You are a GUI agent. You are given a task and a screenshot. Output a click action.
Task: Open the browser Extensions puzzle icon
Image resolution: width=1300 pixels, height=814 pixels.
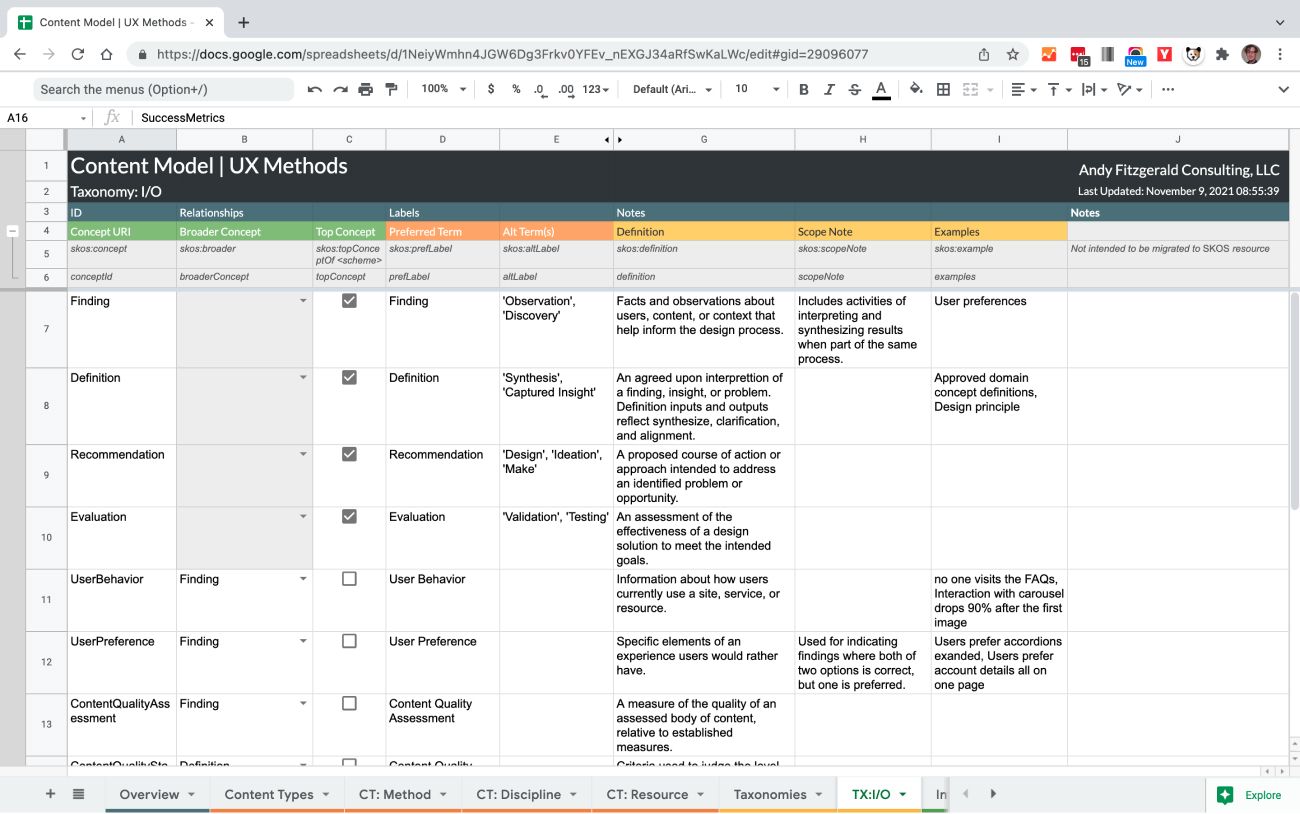(x=1222, y=55)
